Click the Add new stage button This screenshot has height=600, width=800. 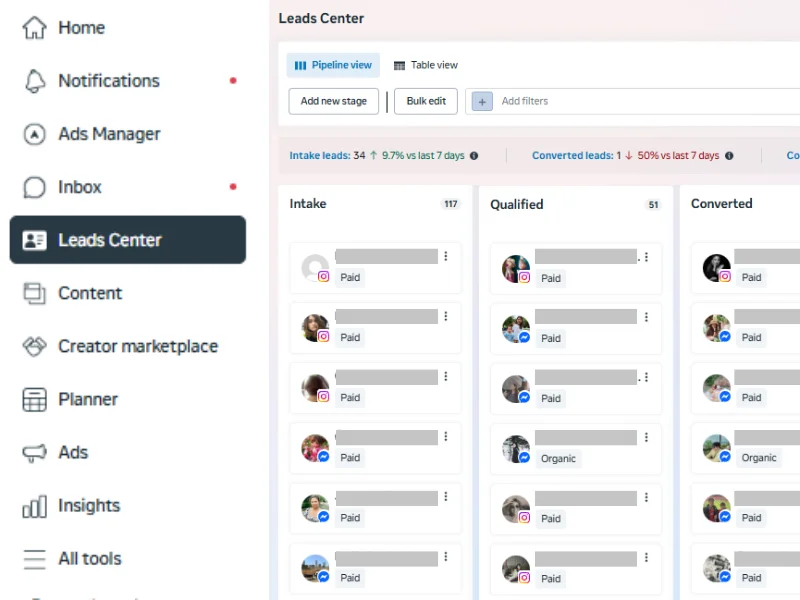(x=334, y=101)
